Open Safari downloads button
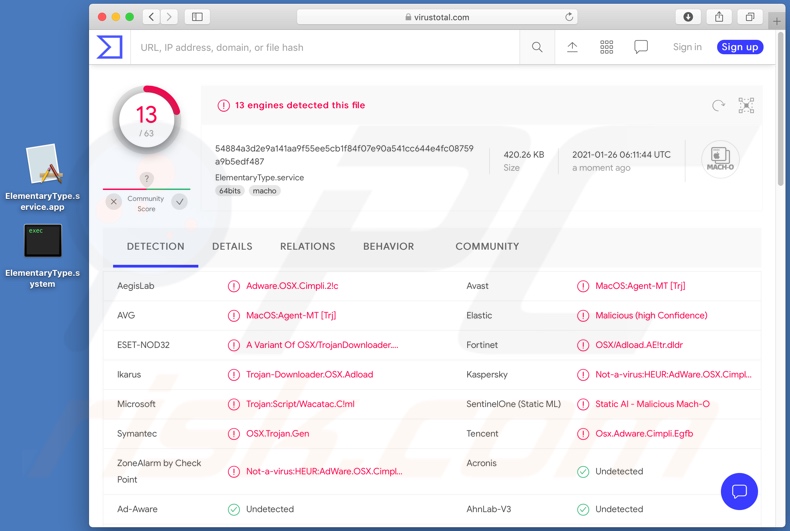This screenshot has height=531, width=790. [x=688, y=17]
